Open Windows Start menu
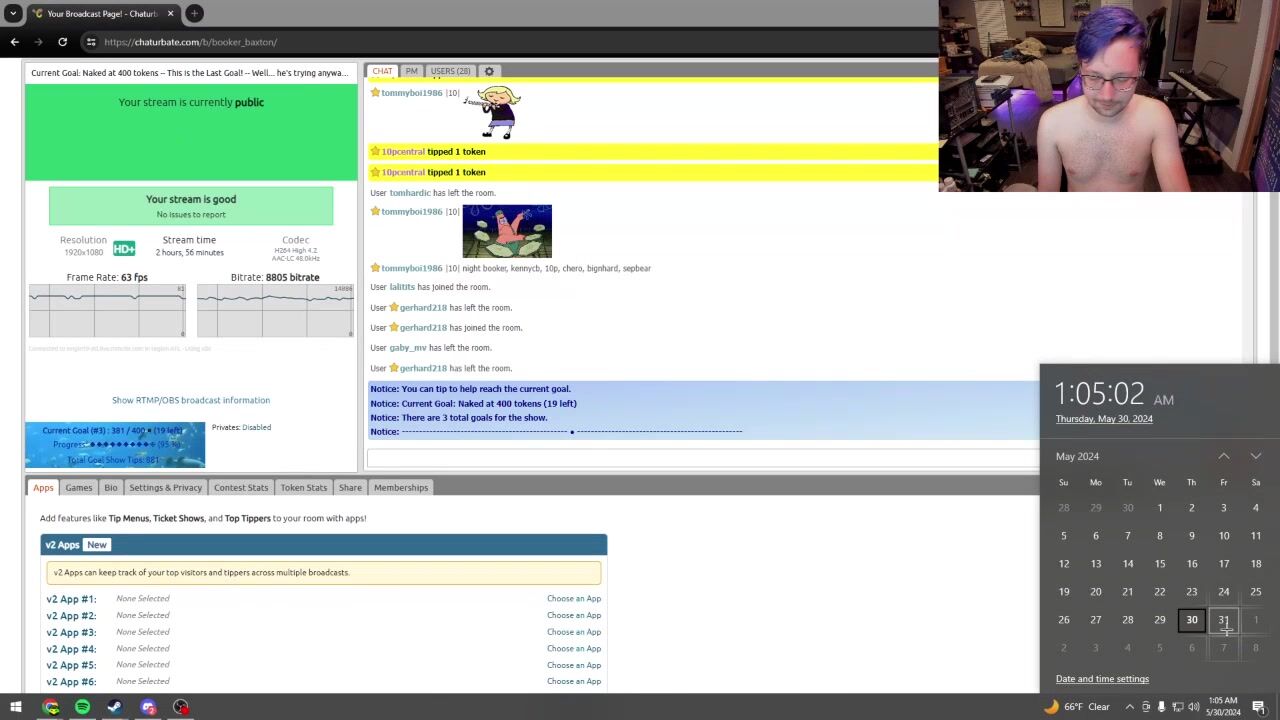Image resolution: width=1280 pixels, height=720 pixels. pyautogui.click(x=16, y=707)
